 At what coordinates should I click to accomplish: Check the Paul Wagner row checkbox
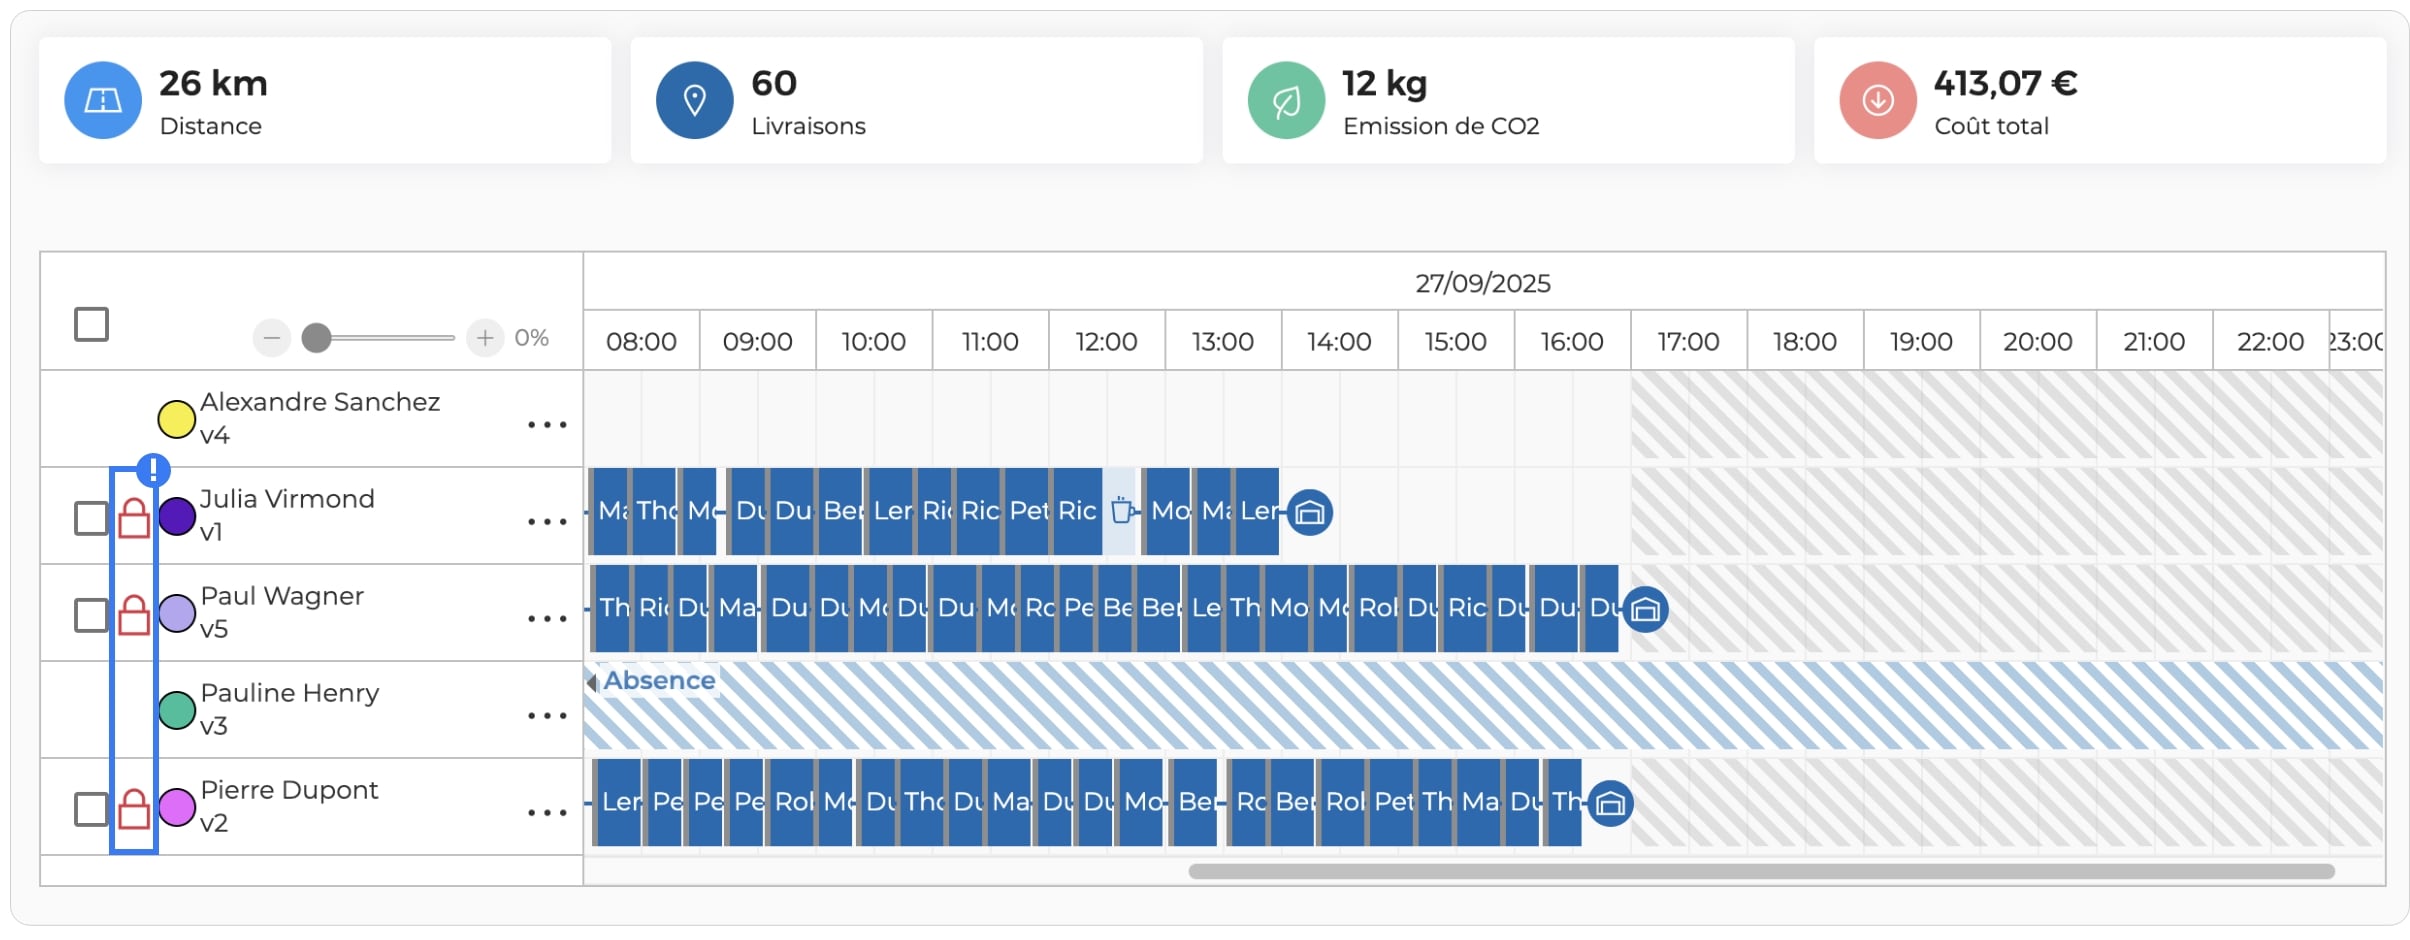coord(91,615)
